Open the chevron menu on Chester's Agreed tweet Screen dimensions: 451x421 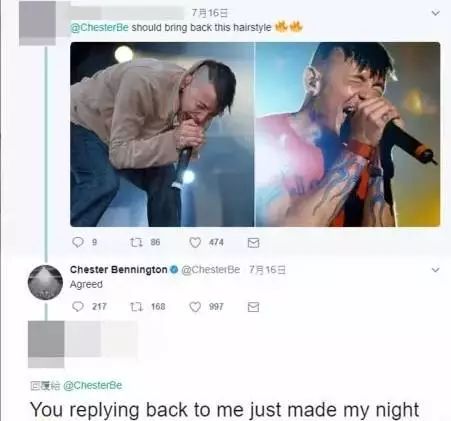click(x=435, y=270)
